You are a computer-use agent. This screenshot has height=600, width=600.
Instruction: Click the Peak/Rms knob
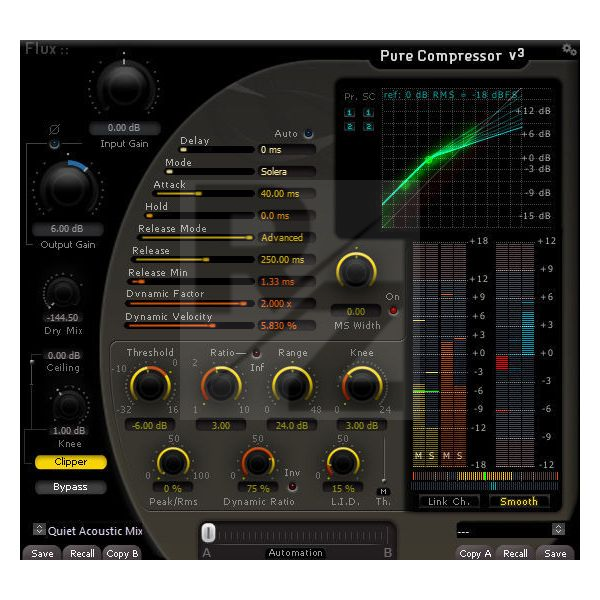[x=173, y=462]
